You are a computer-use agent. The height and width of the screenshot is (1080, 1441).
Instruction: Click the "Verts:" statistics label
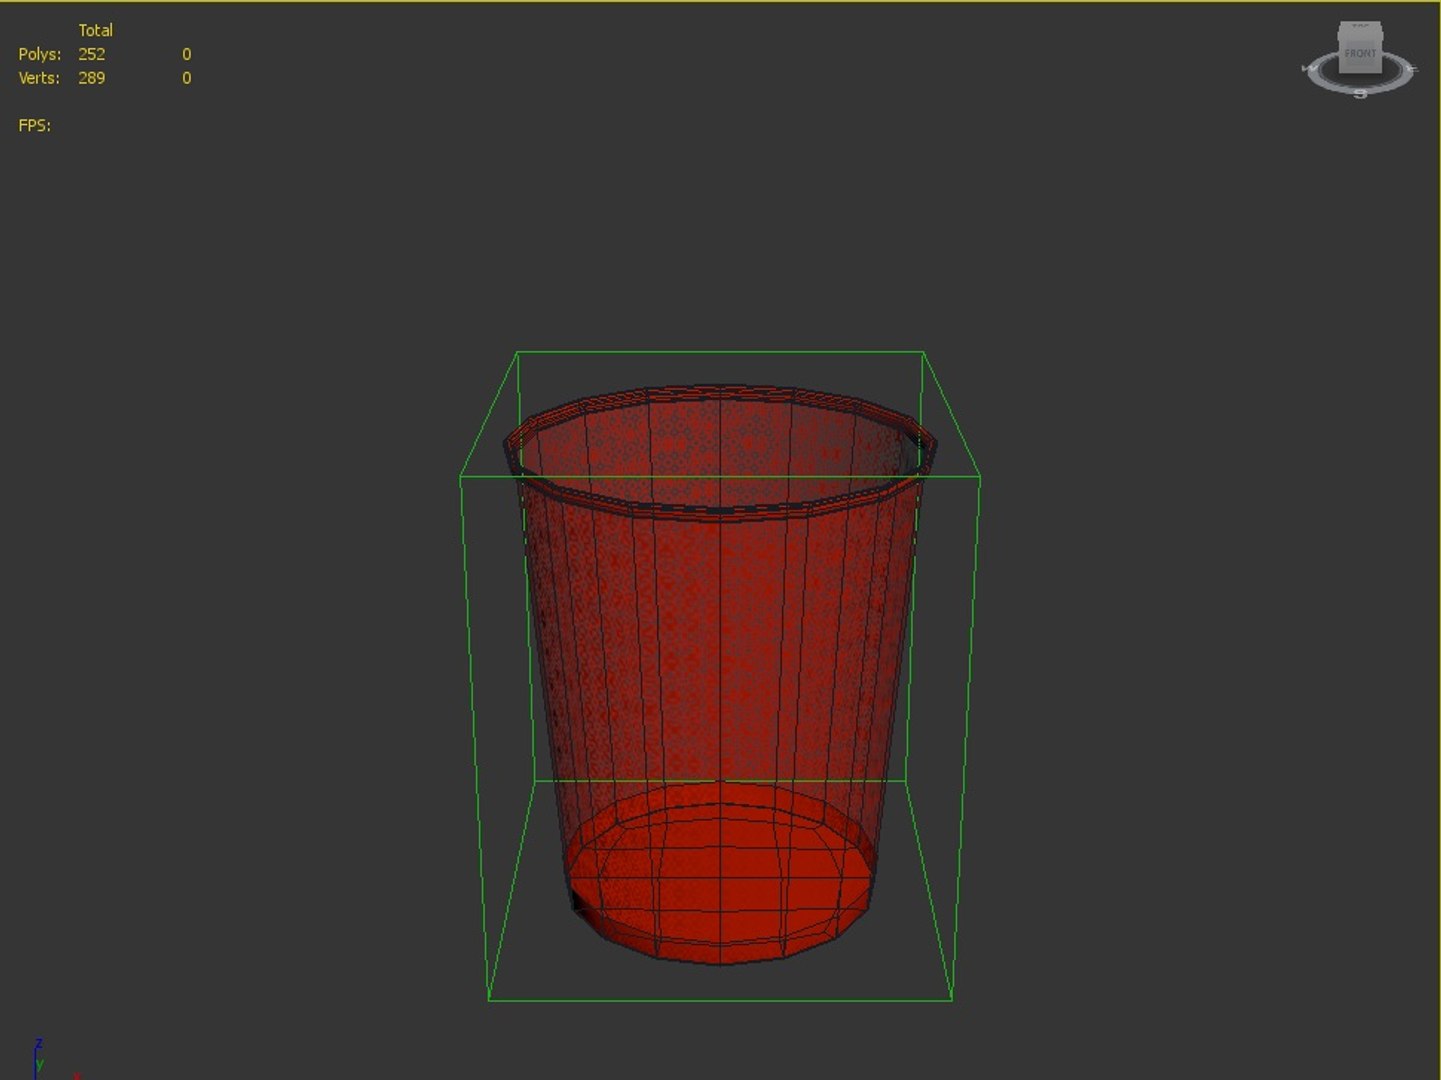39,78
